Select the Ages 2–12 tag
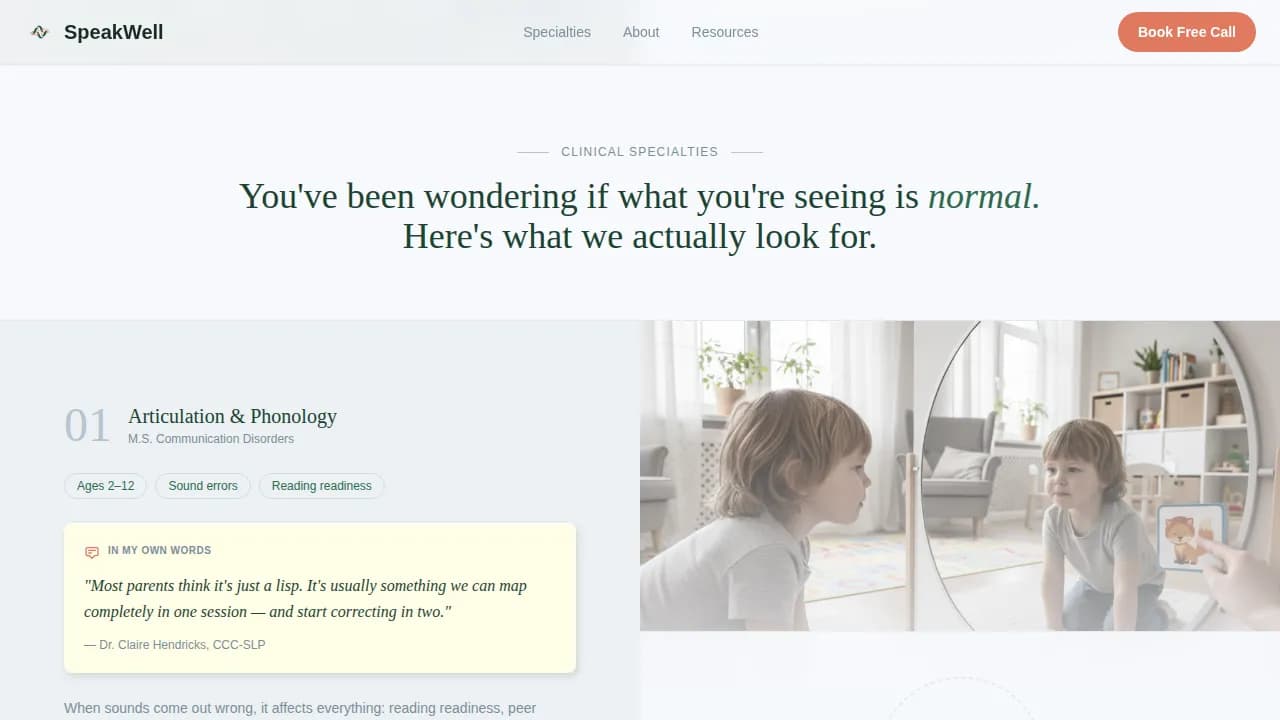The image size is (1280, 720). (x=105, y=486)
